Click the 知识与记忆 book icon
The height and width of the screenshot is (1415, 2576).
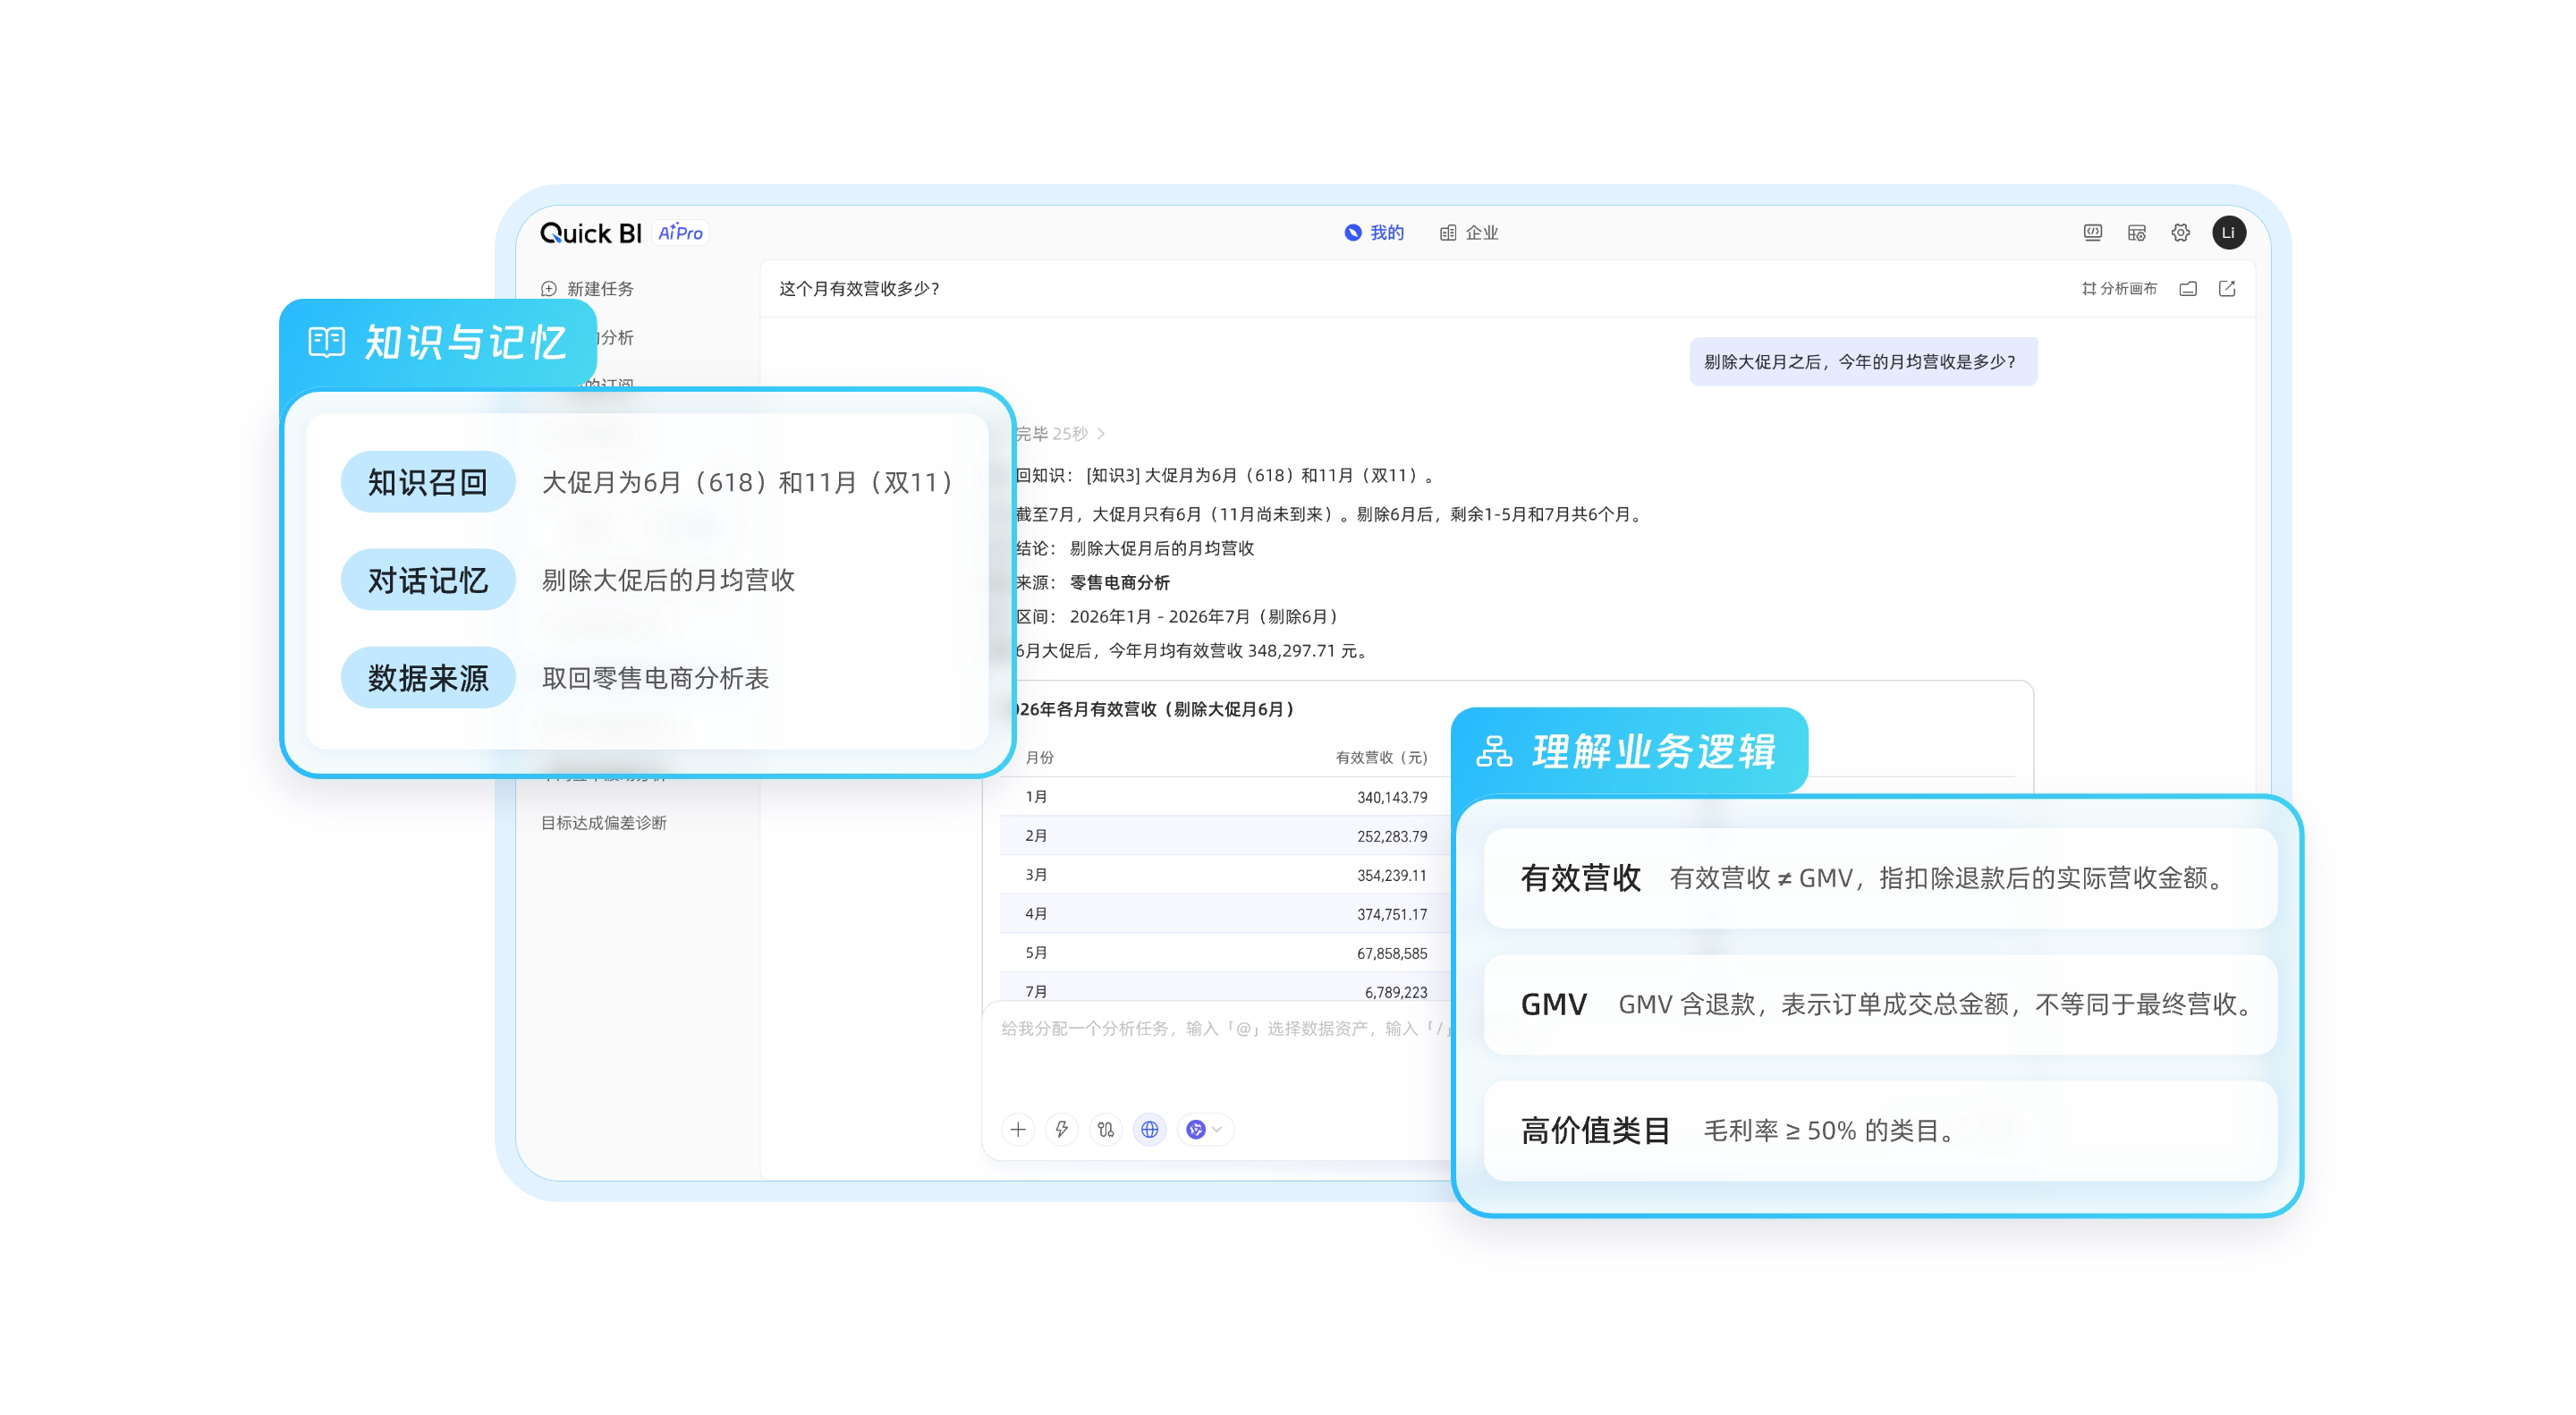coord(326,343)
